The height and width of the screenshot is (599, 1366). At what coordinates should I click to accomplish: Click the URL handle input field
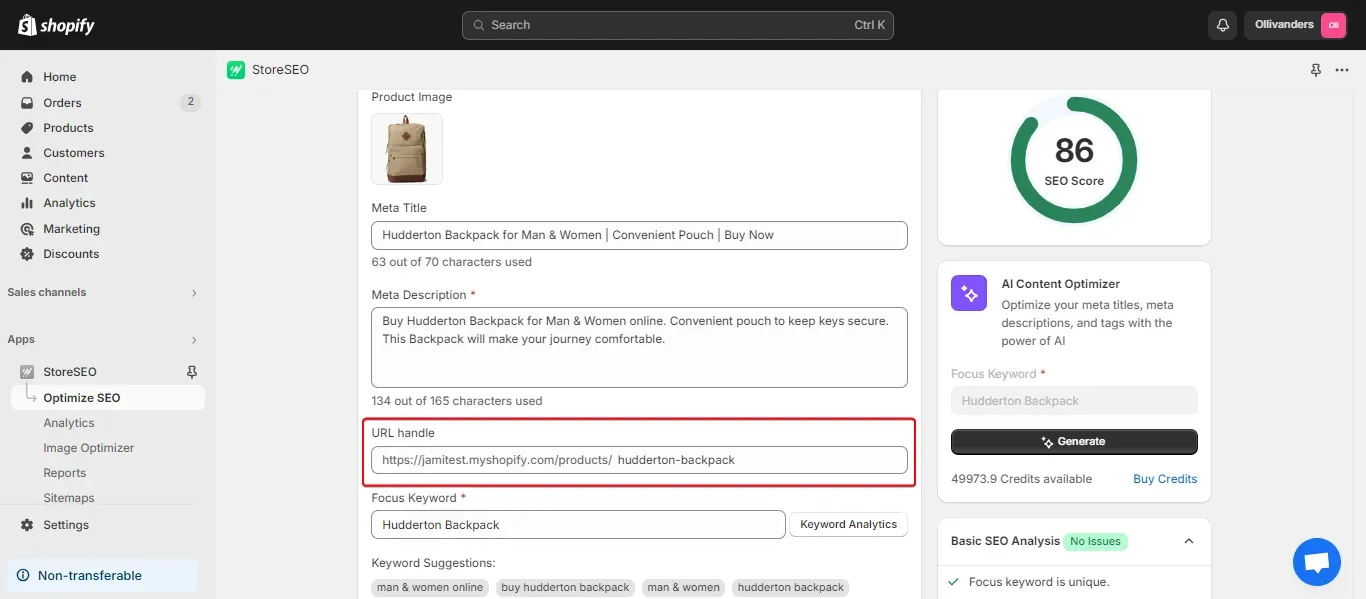(x=639, y=460)
